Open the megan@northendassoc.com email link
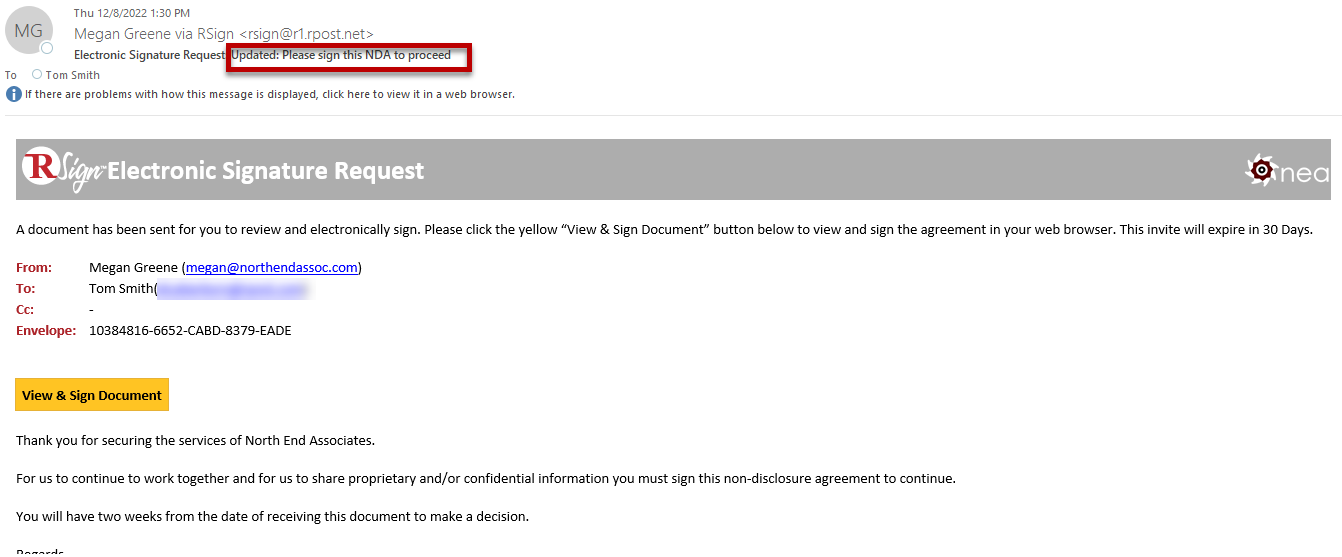The image size is (1342, 557). point(271,268)
